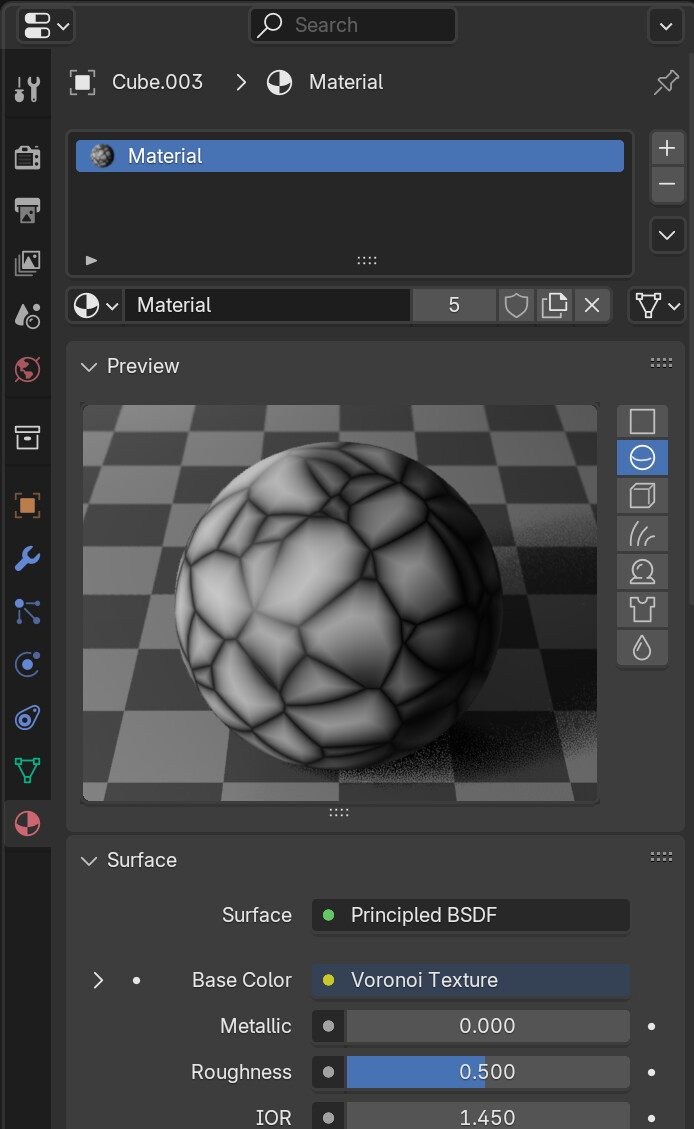Select the cloth preview type
Screen dimensions: 694x1129
pyautogui.click(x=642, y=610)
